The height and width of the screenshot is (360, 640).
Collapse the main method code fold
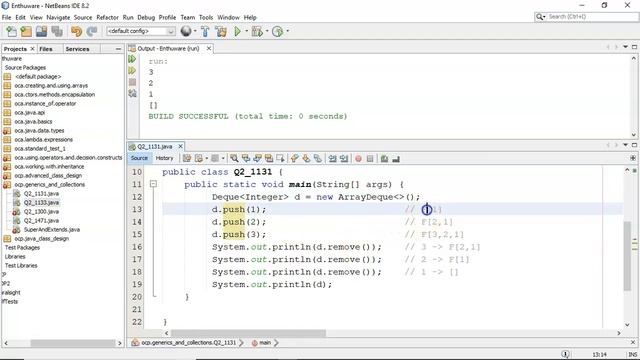pos(153,184)
